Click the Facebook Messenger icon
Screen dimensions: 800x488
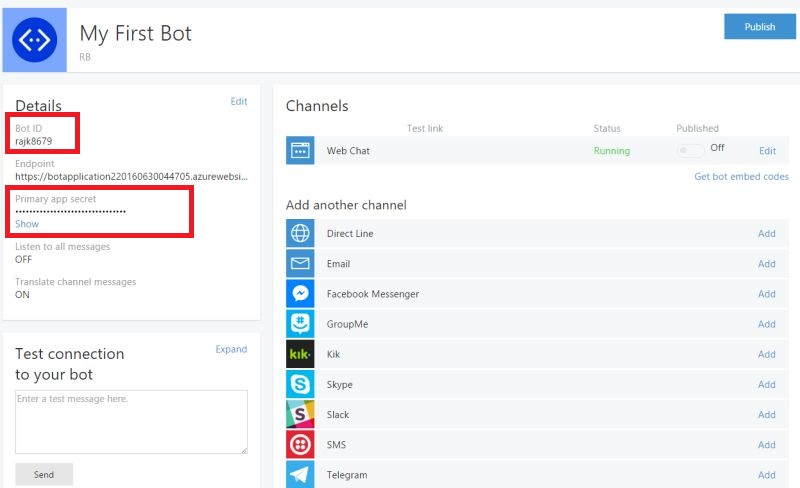pos(300,294)
